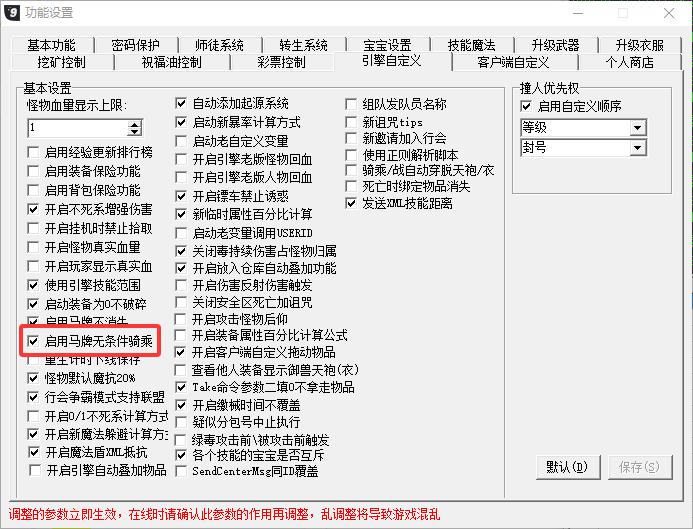Uncheck 自动添加起源系统
Viewport: 693px width, 529px height.
click(181, 103)
